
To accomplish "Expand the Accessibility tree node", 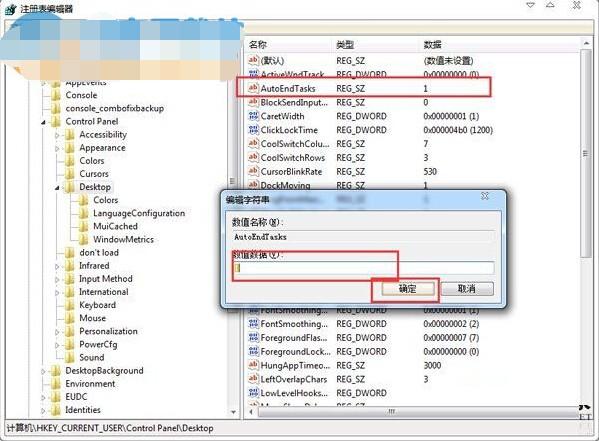I will point(57,135).
